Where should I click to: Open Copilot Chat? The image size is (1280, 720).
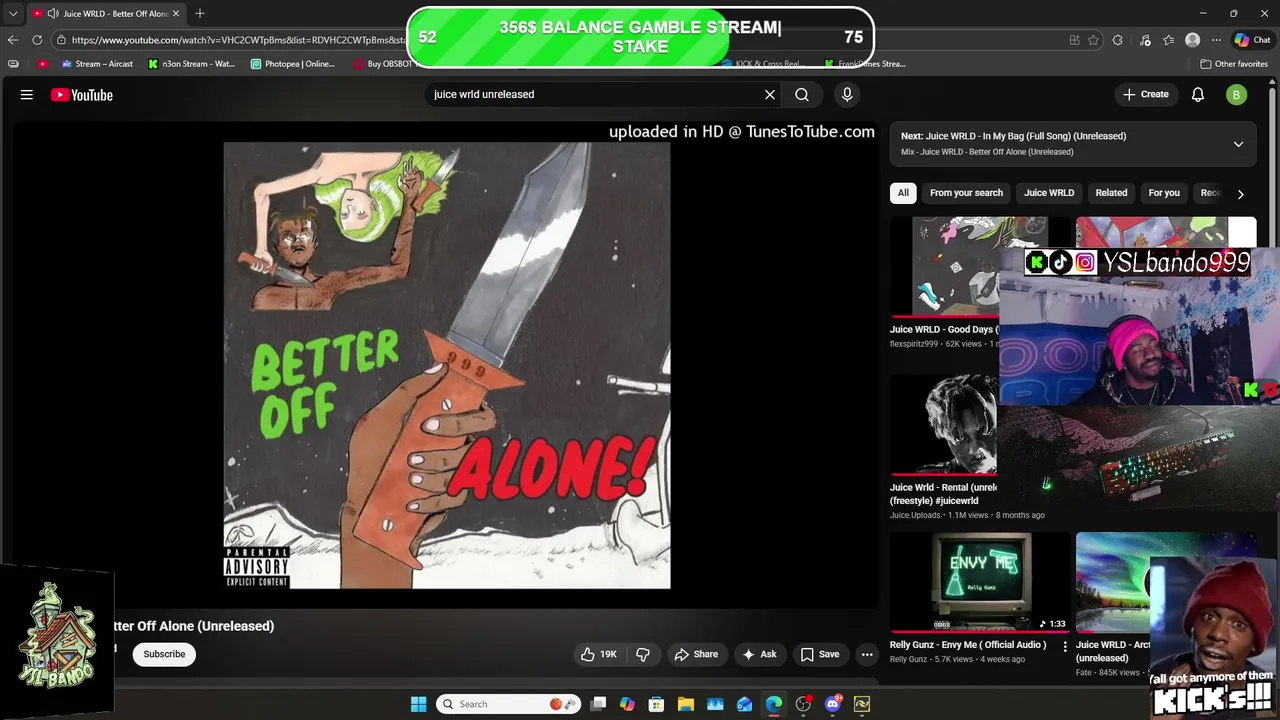coord(1252,40)
